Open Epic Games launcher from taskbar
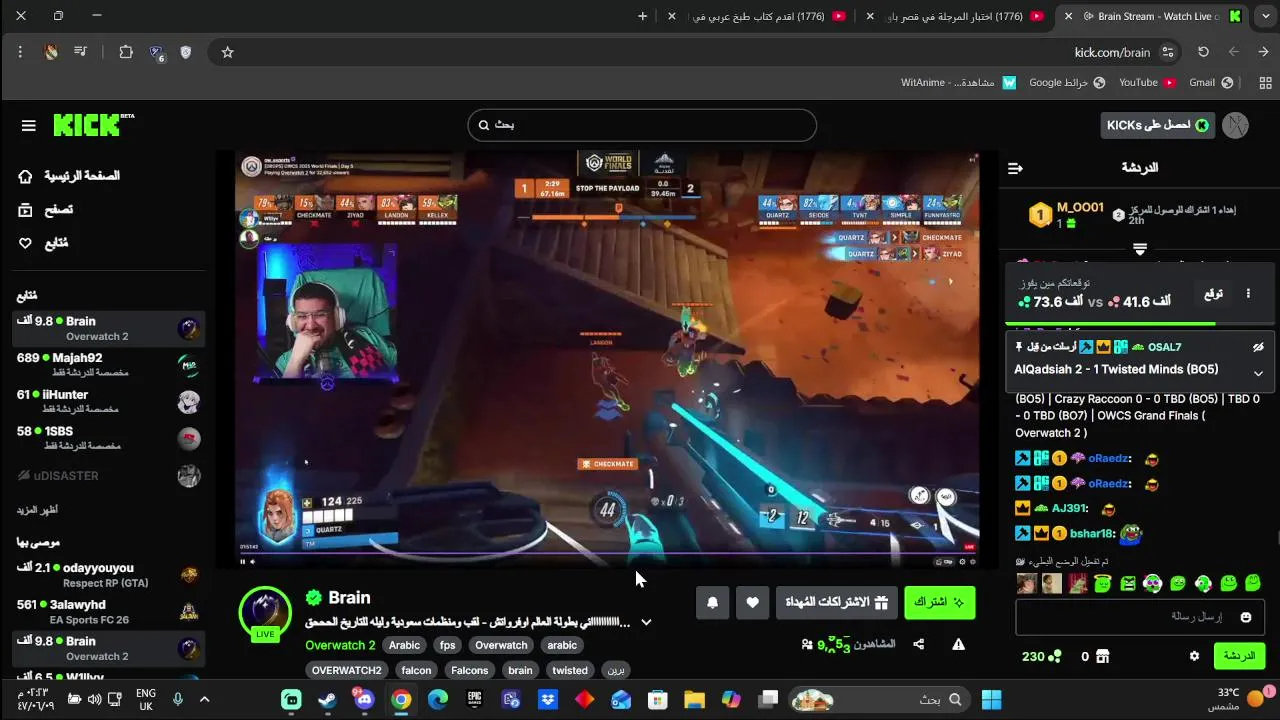 coord(474,699)
